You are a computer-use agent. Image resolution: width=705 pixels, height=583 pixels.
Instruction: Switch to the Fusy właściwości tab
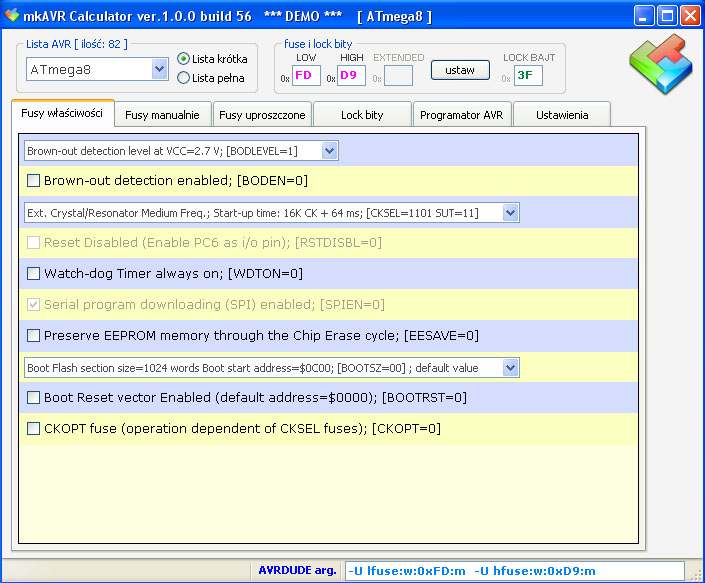click(x=62, y=113)
